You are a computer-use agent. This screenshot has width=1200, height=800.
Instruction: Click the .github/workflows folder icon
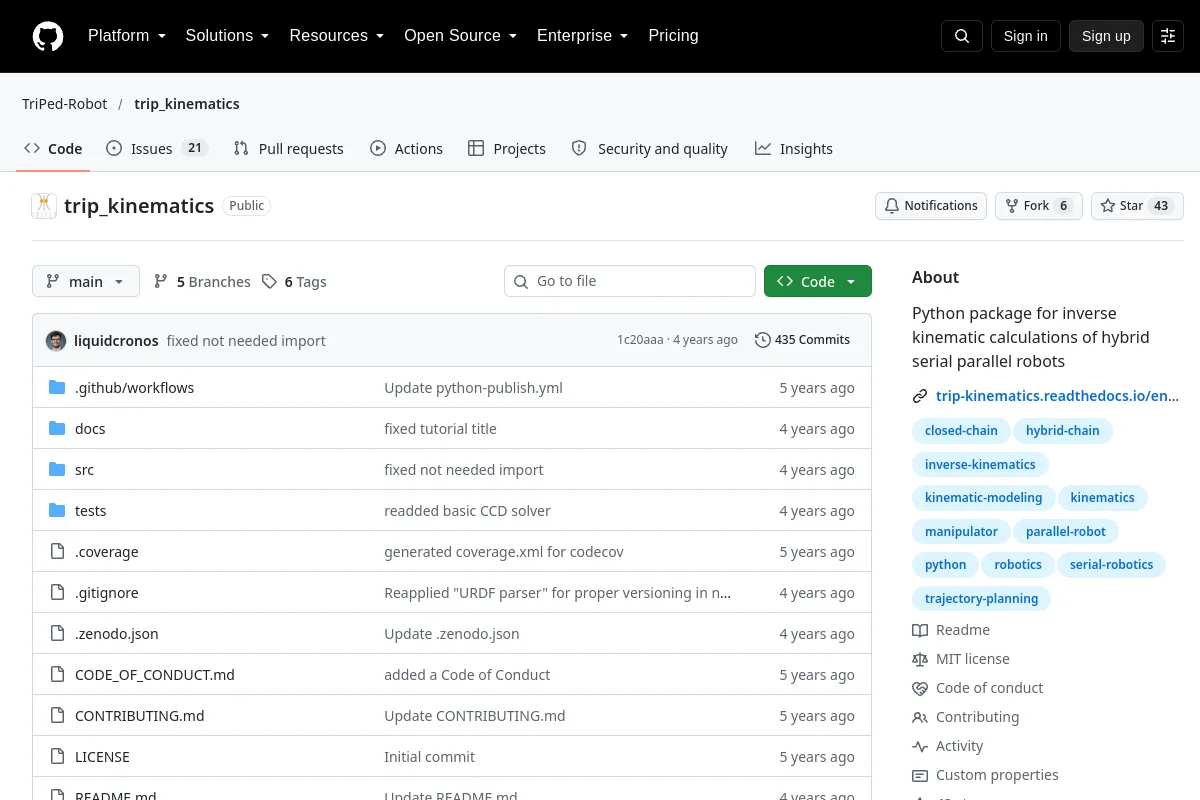[57, 387]
